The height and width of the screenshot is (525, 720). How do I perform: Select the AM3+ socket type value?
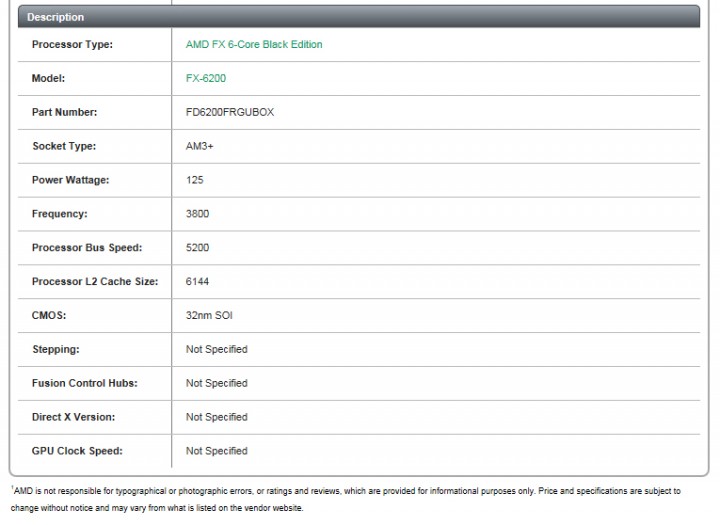click(x=199, y=146)
